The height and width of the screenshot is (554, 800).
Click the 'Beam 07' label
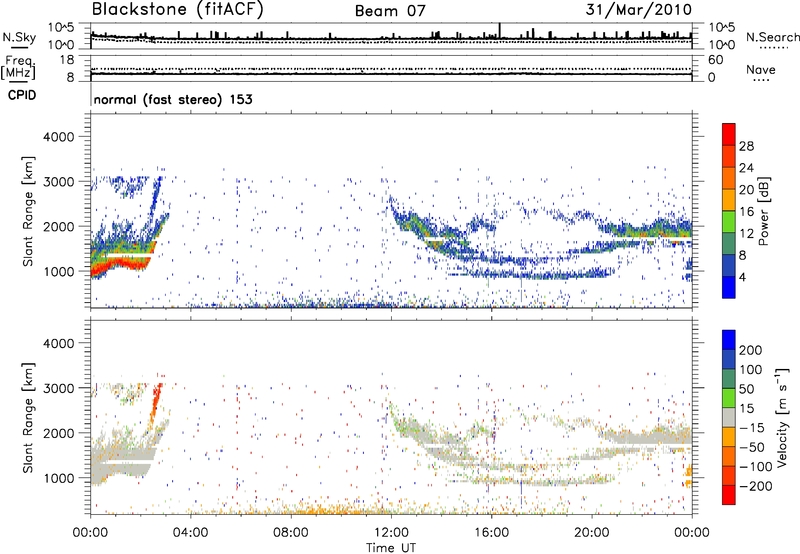point(390,10)
